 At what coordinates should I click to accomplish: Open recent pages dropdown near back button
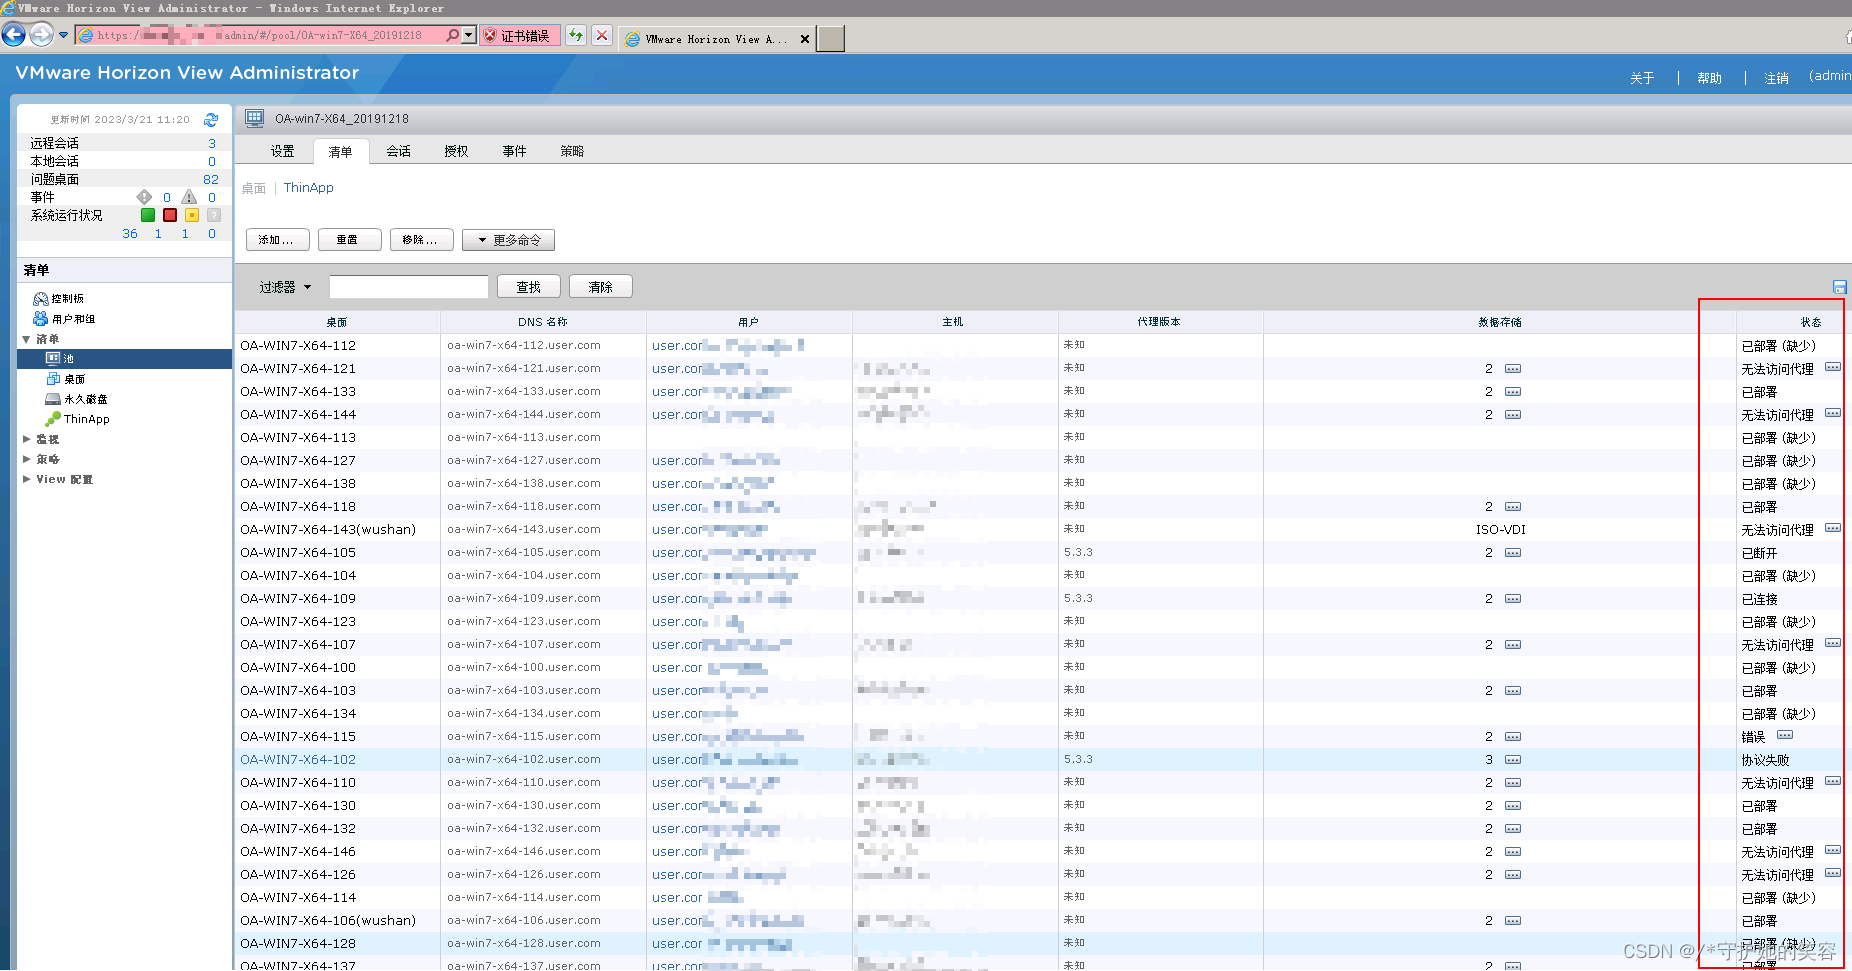[x=63, y=35]
